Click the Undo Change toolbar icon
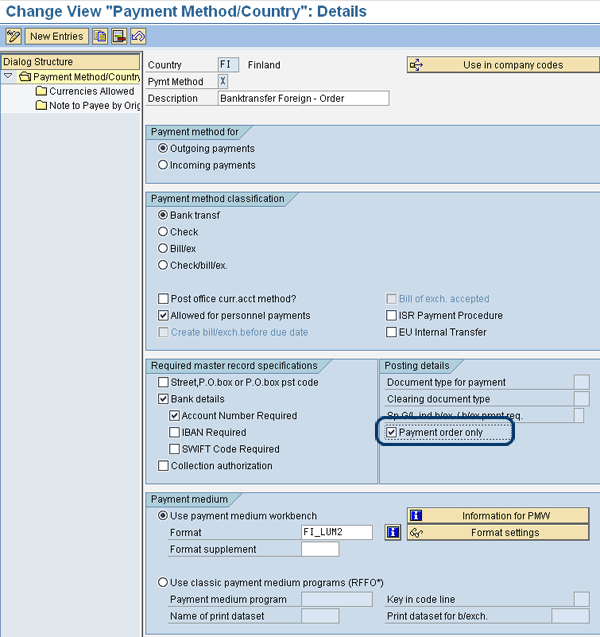 (x=136, y=36)
